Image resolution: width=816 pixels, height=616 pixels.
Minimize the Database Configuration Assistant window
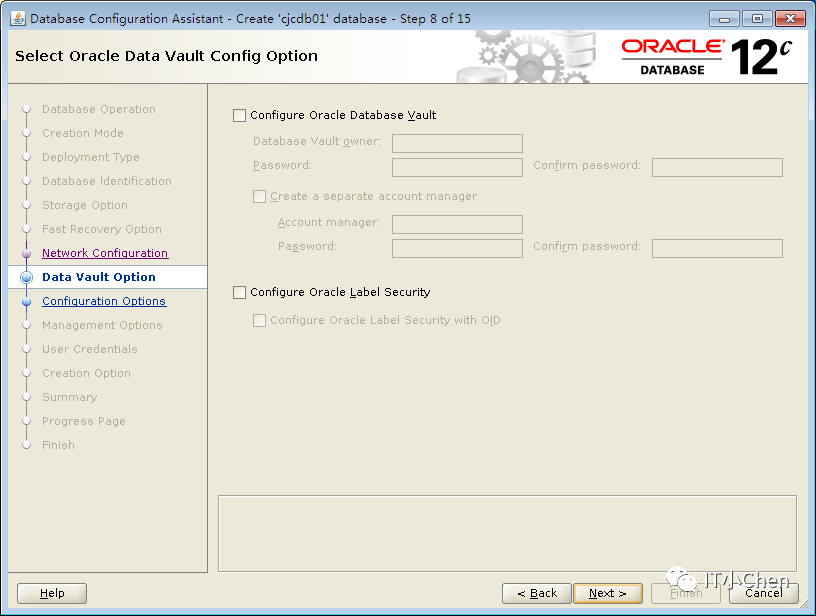(x=724, y=19)
